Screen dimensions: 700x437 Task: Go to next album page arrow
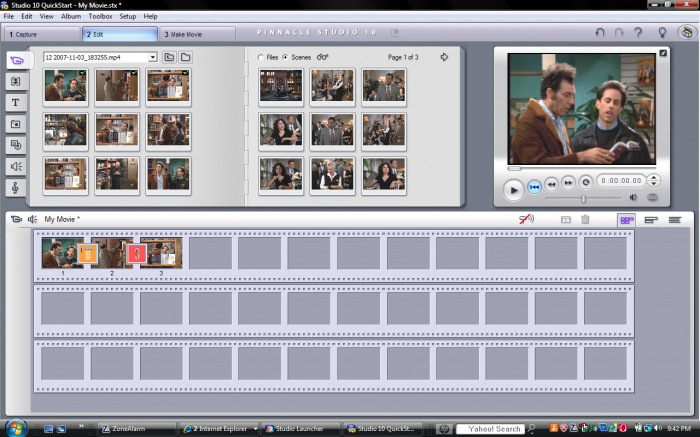(x=444, y=57)
